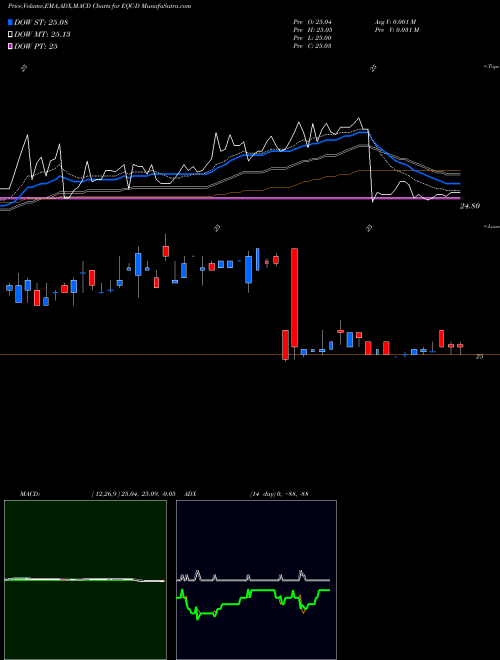Image resolution: width=500 pixels, height=660 pixels.
Task: Click the Lows marker label at right
Action: point(492,227)
